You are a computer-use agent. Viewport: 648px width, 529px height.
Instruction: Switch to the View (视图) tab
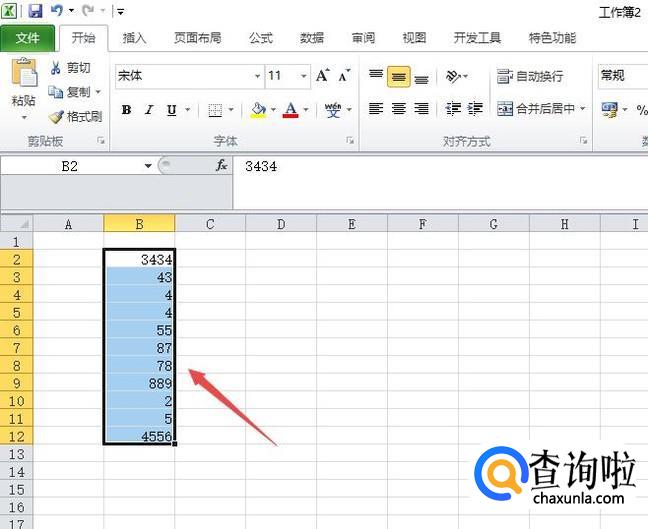point(415,38)
